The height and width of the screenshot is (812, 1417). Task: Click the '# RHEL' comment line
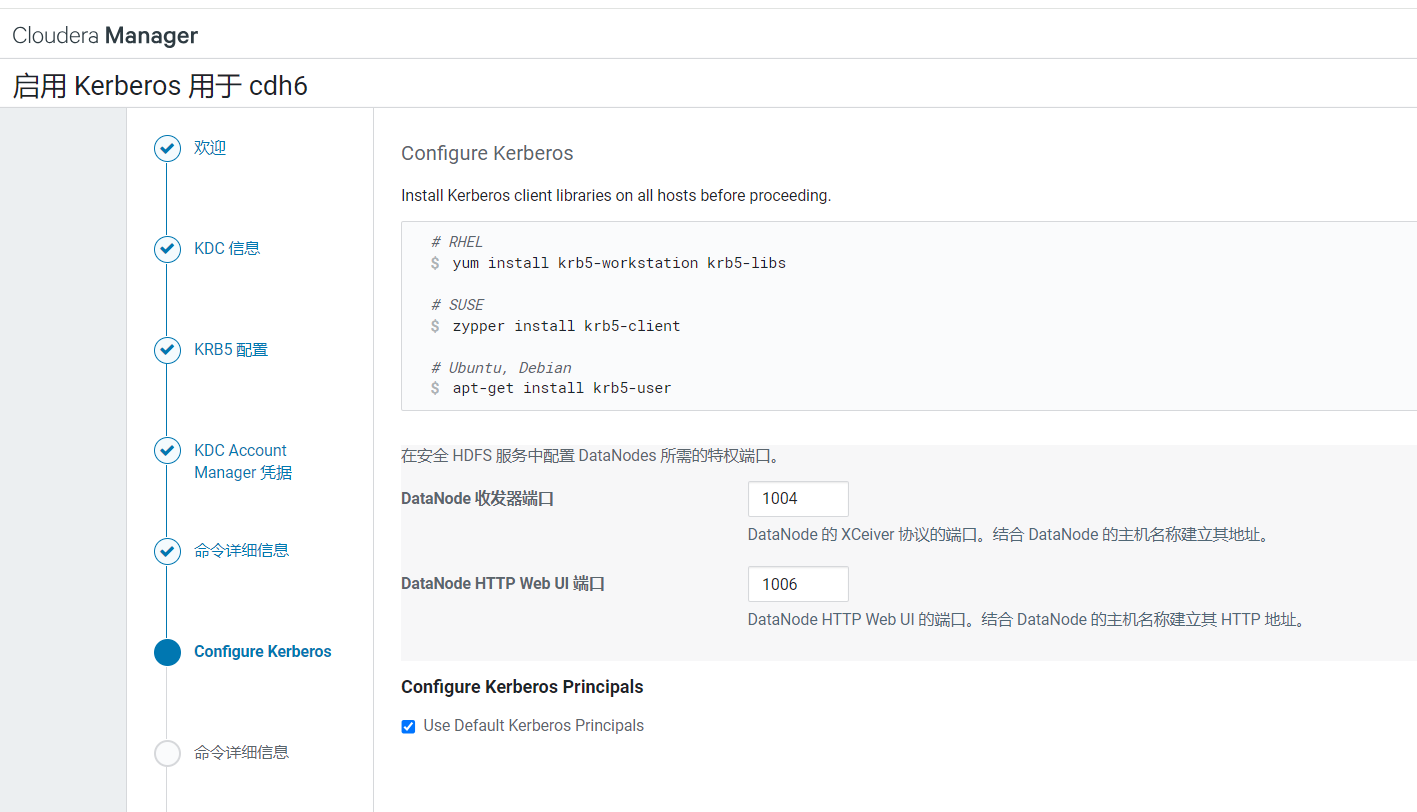coord(457,242)
